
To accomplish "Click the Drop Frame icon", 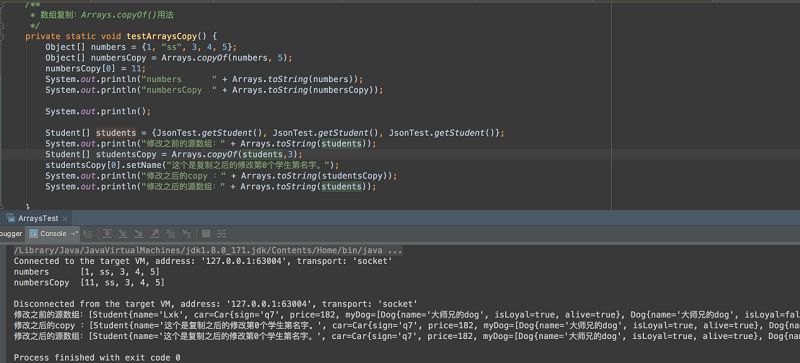I will pos(170,234).
